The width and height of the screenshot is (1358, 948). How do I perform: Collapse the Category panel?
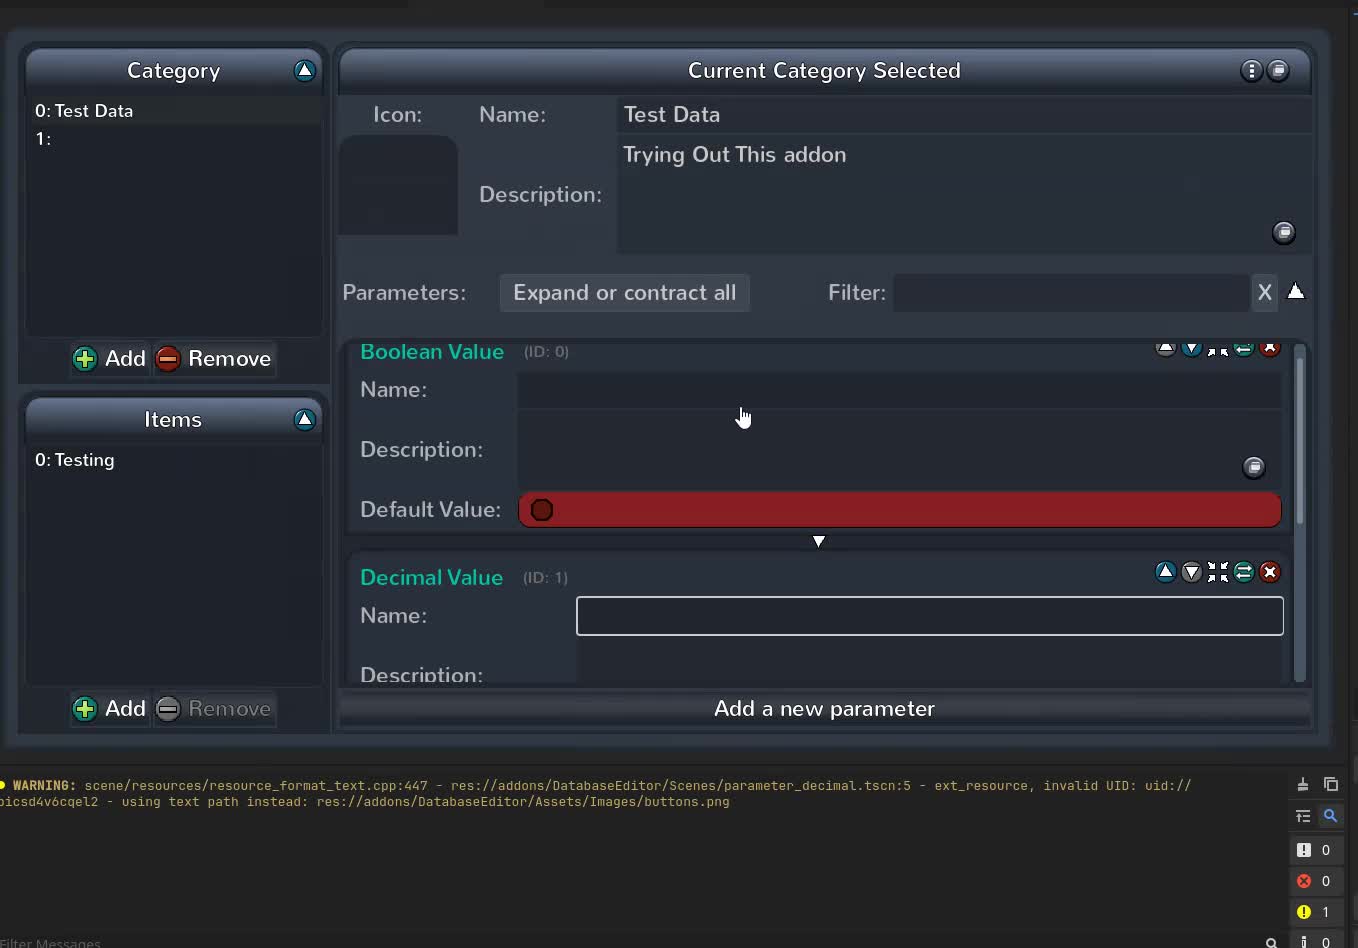pyautogui.click(x=304, y=70)
